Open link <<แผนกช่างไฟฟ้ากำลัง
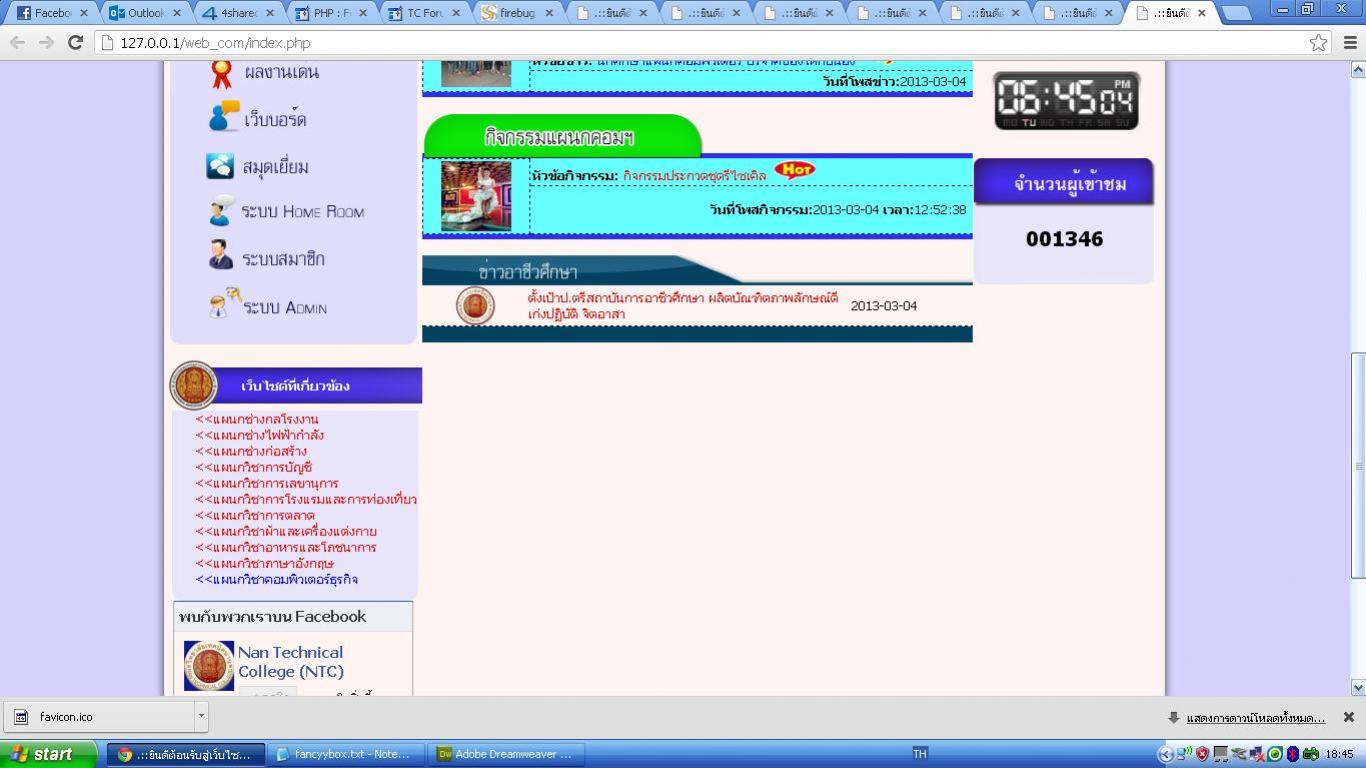1366x768 pixels. pos(259,435)
